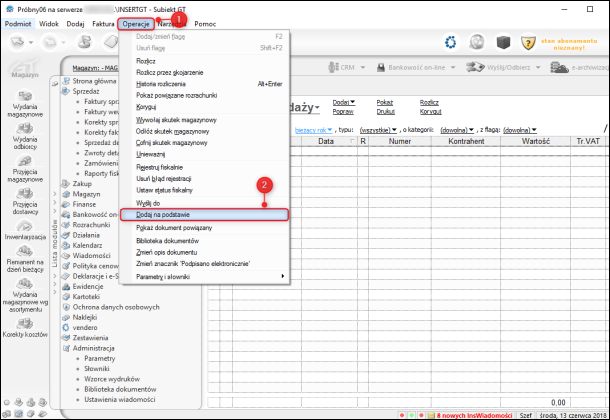Click the Magazyn module header icon
Image resolution: width=610 pixels, height=420 pixels.
(x=25, y=68)
